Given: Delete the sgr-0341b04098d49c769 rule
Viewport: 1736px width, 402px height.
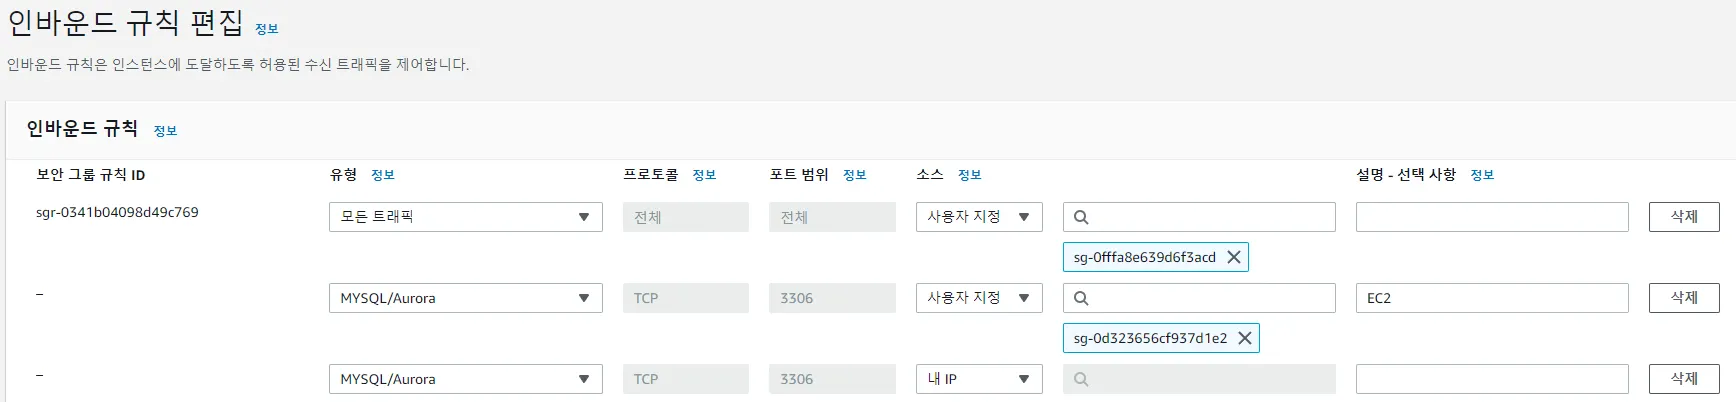Looking at the screenshot, I should (1684, 217).
